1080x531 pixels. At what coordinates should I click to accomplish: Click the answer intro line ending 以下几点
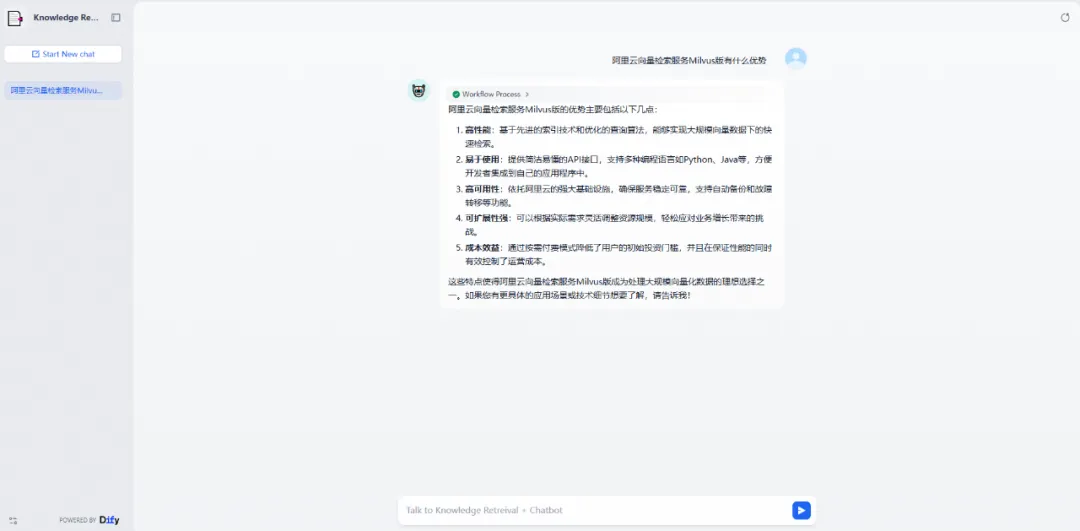point(553,110)
